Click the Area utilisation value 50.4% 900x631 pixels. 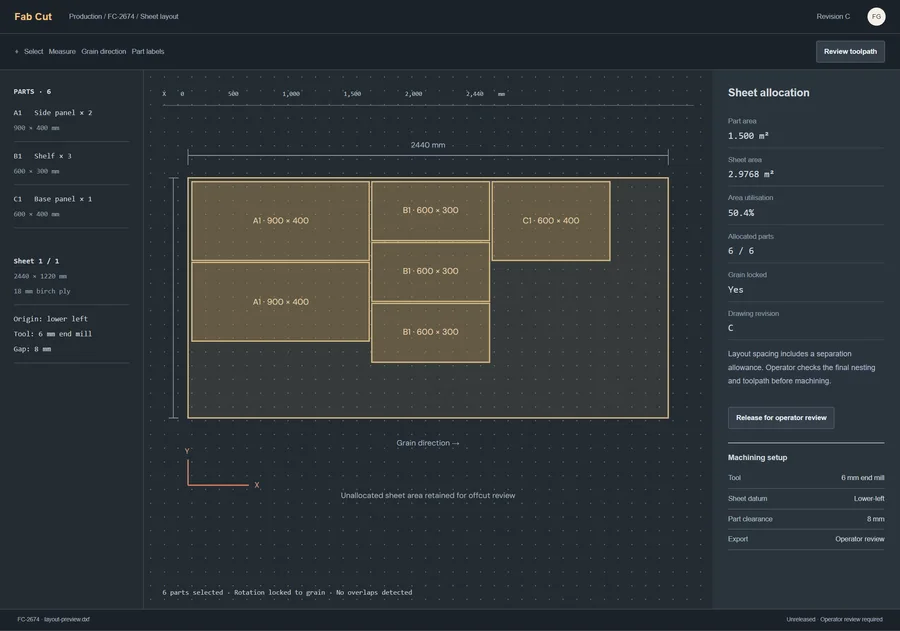click(x=741, y=213)
